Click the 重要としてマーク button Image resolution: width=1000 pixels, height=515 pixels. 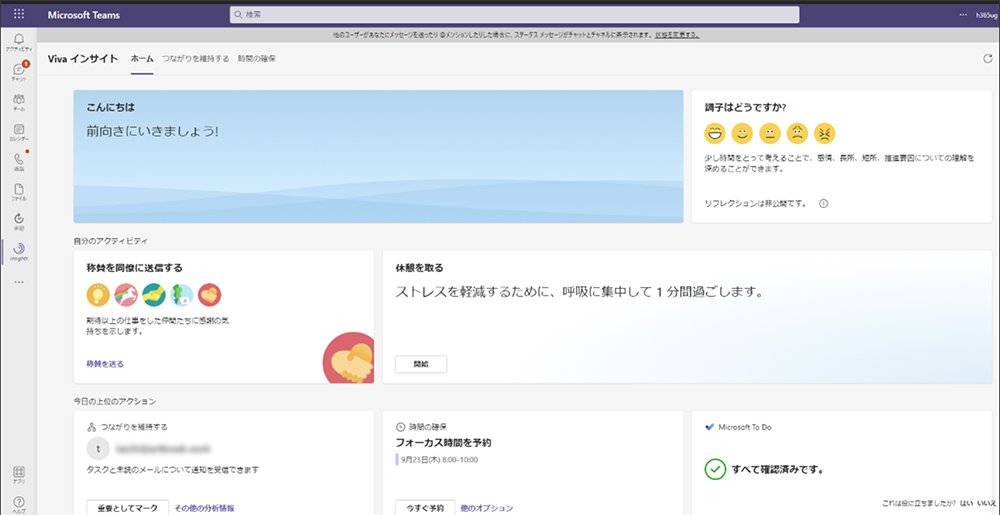pyautogui.click(x=128, y=508)
